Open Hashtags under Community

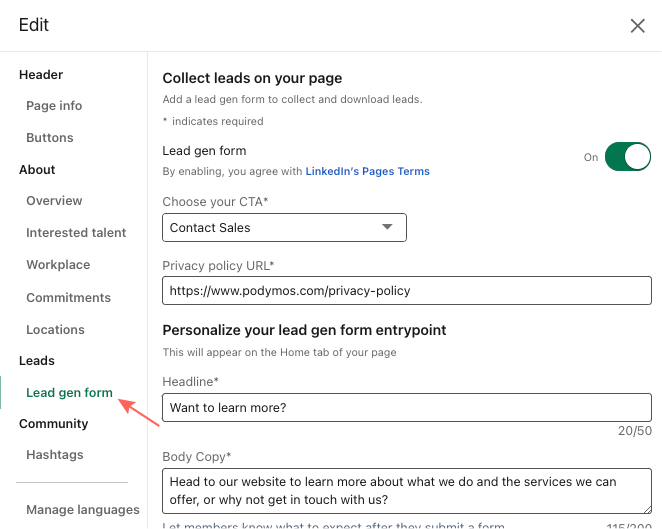(55, 455)
